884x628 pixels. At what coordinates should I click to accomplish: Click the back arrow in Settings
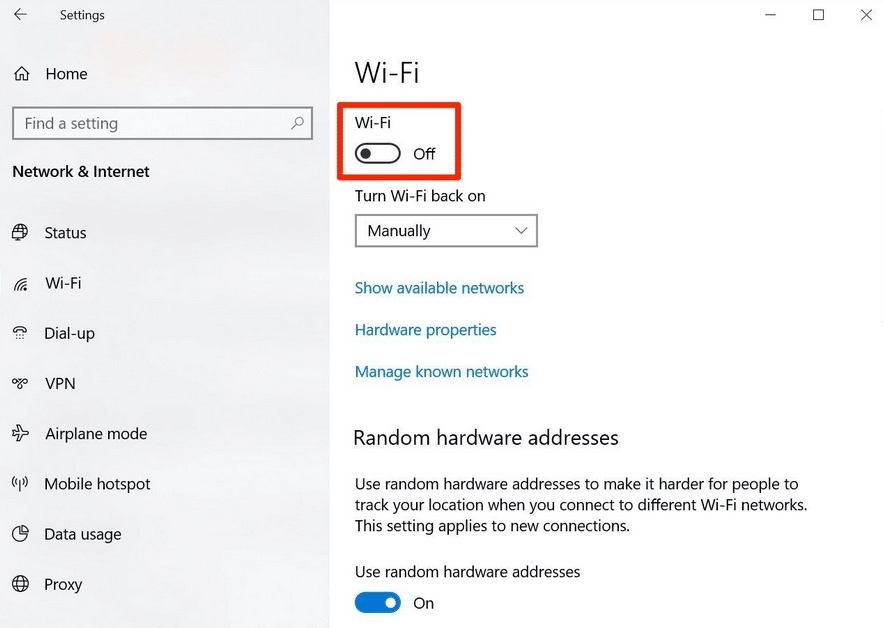(20, 14)
